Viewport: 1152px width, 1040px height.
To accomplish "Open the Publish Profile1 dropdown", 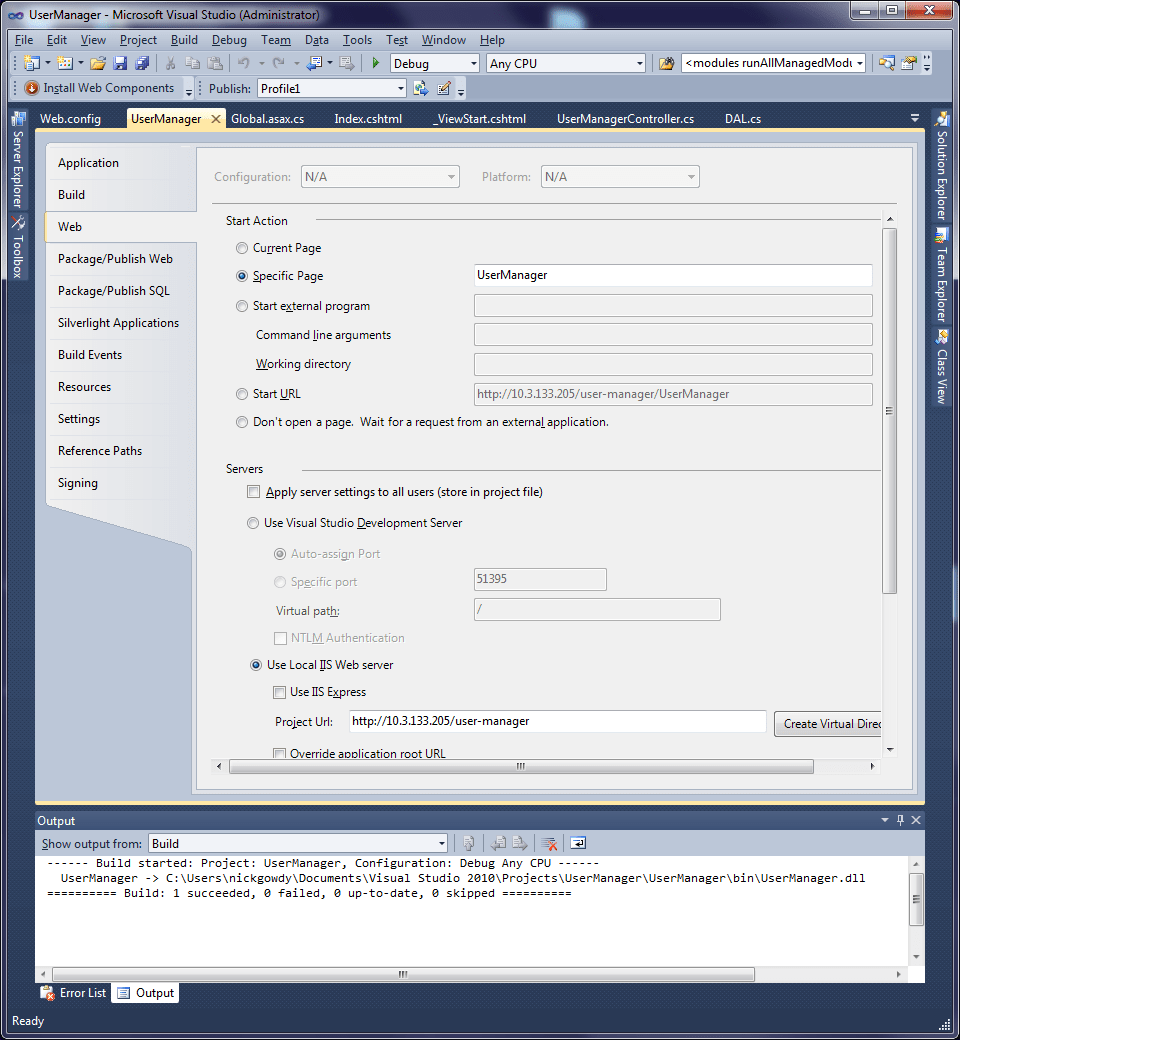I will tap(400, 89).
